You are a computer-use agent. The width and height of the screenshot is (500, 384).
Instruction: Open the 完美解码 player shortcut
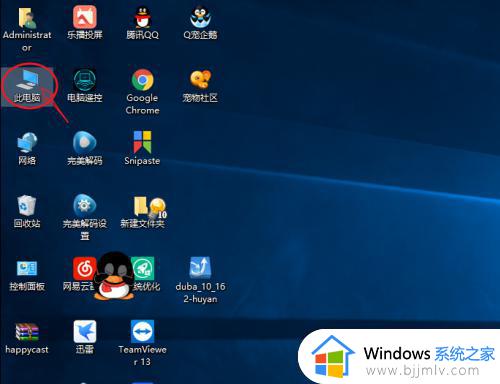click(x=85, y=143)
